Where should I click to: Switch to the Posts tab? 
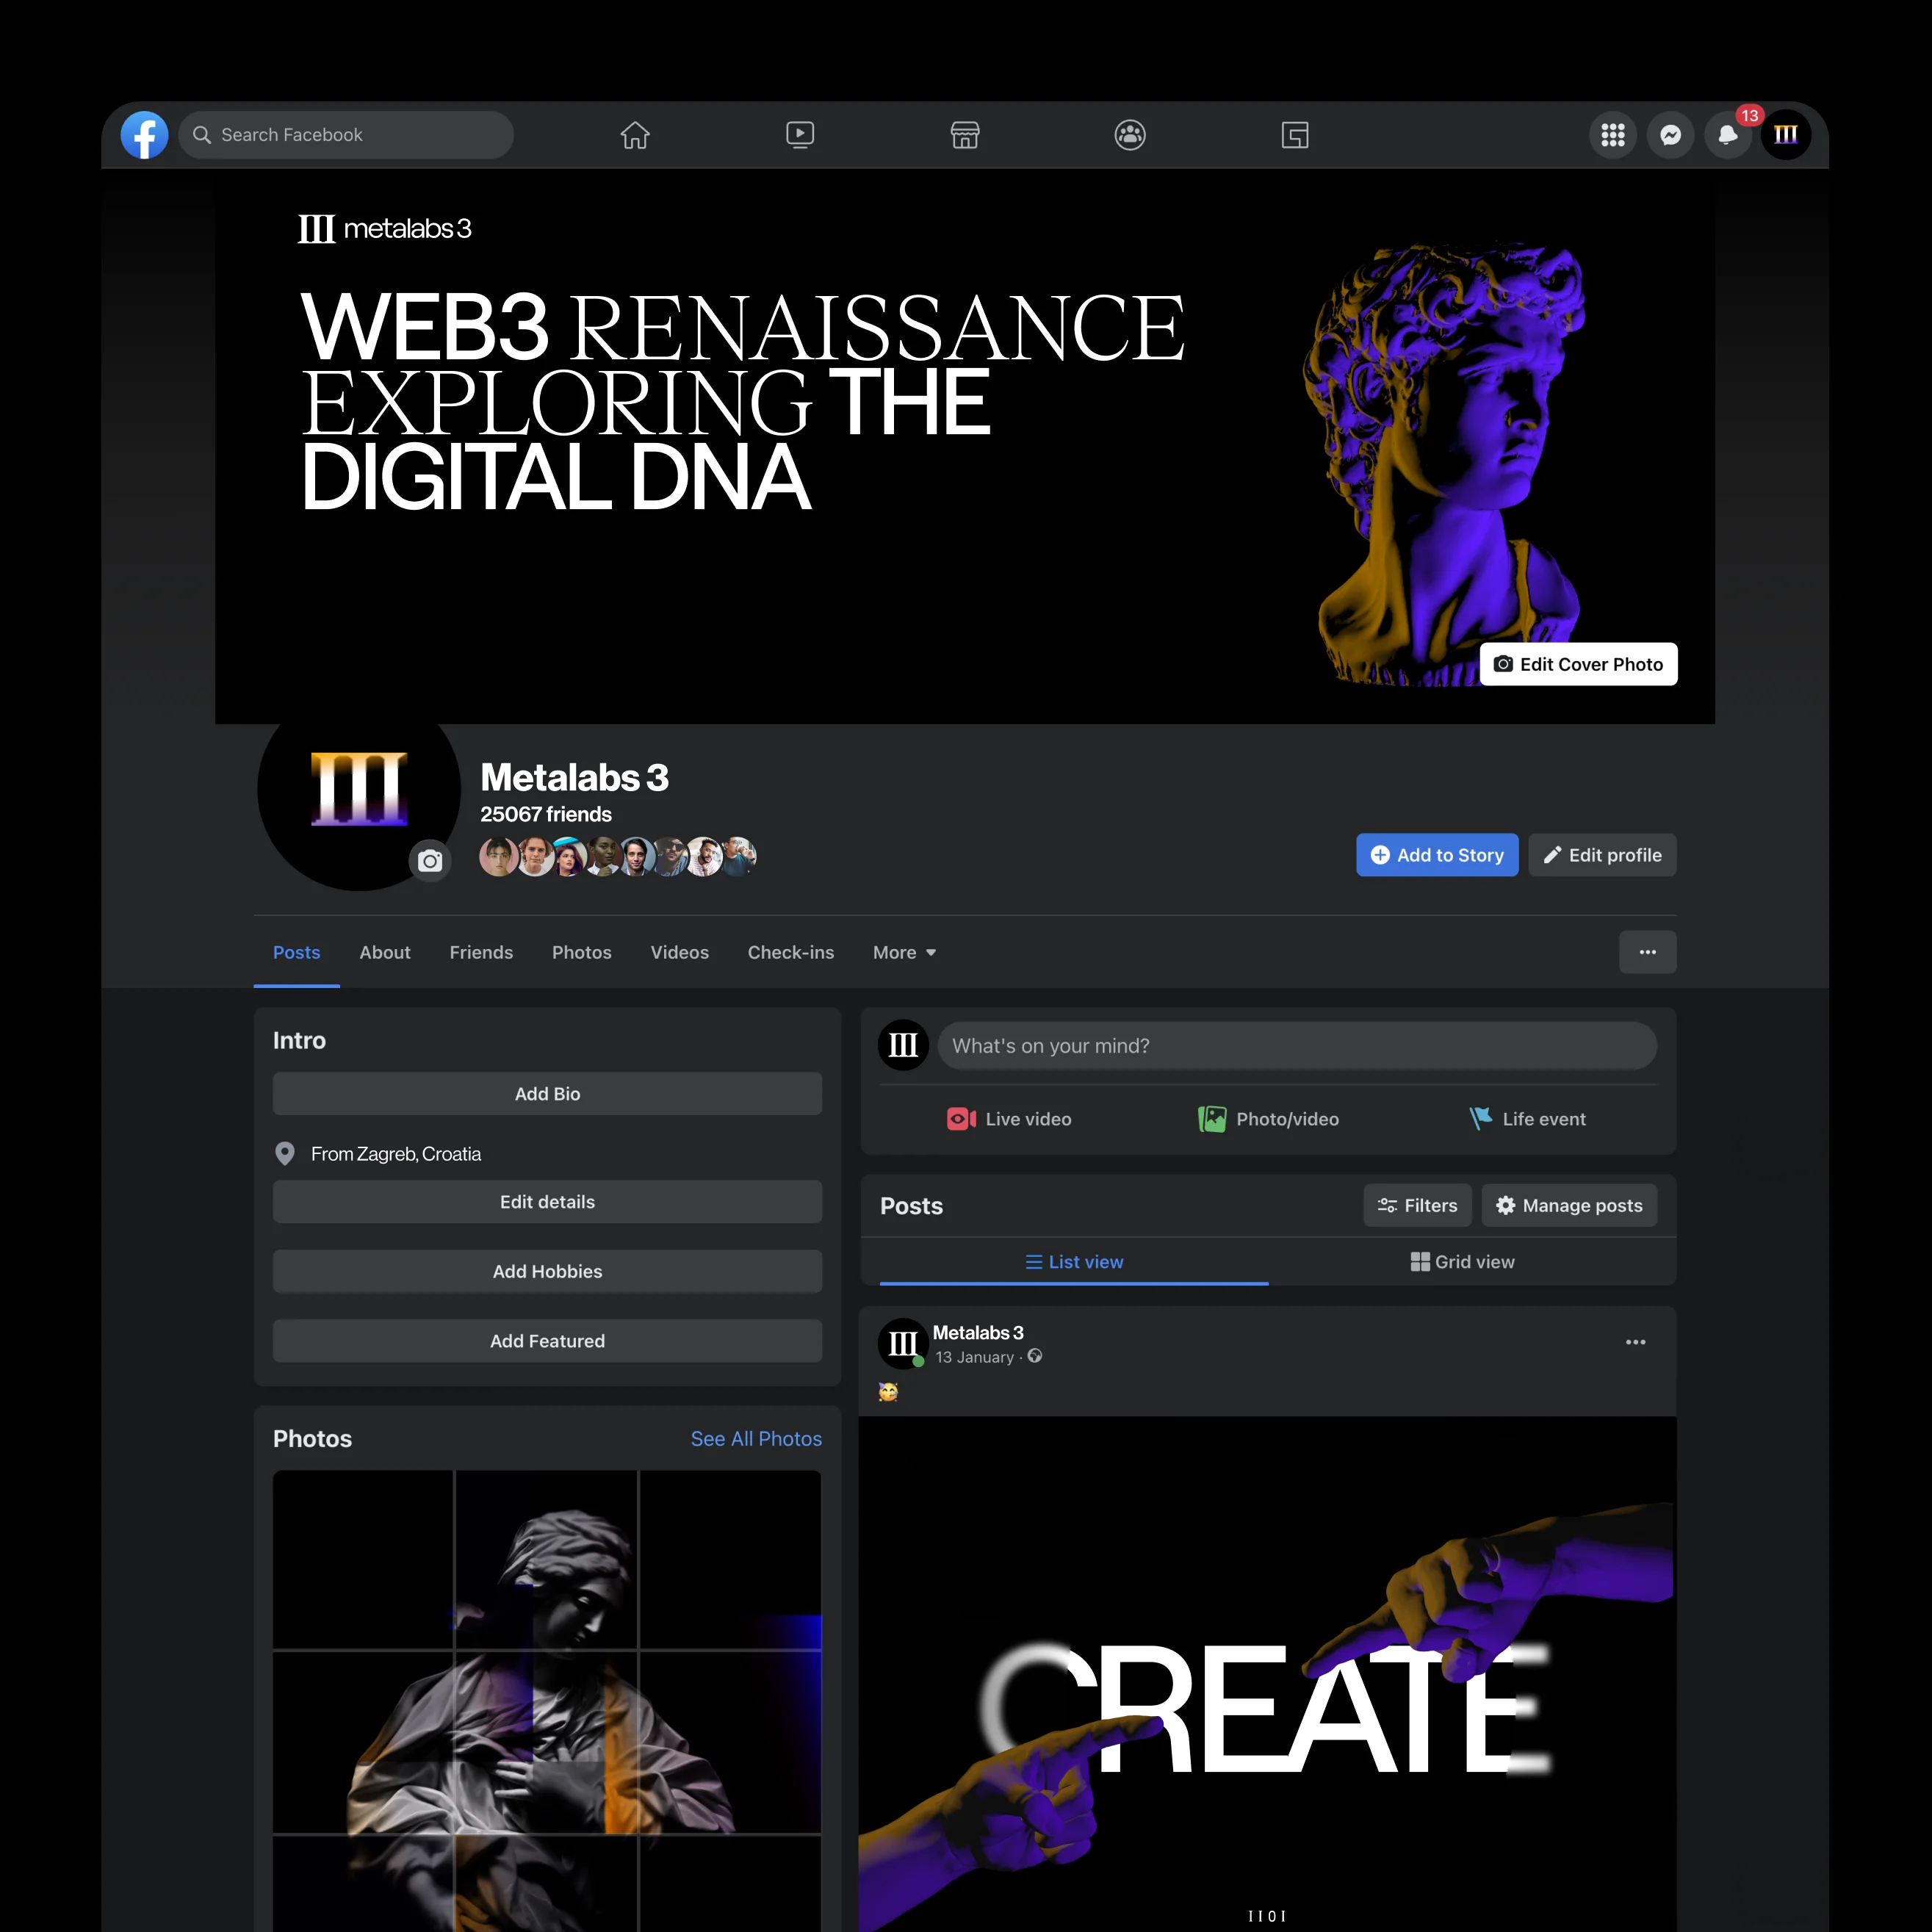[x=297, y=952]
